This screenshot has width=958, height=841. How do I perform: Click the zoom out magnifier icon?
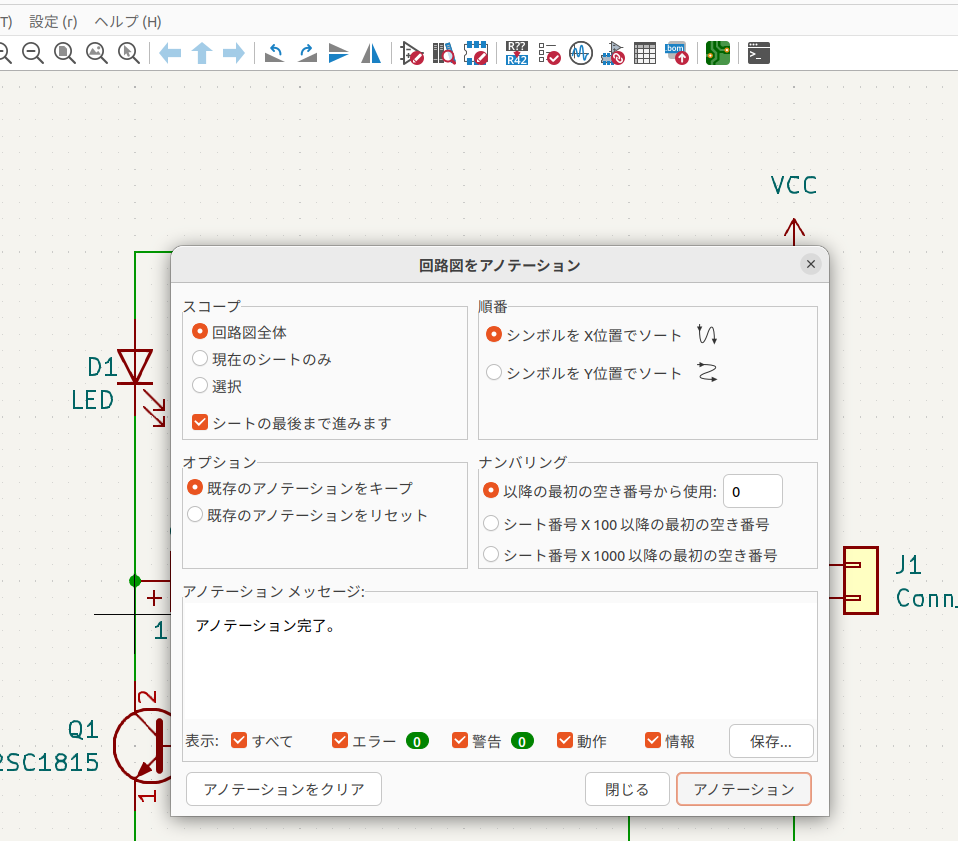[33, 54]
